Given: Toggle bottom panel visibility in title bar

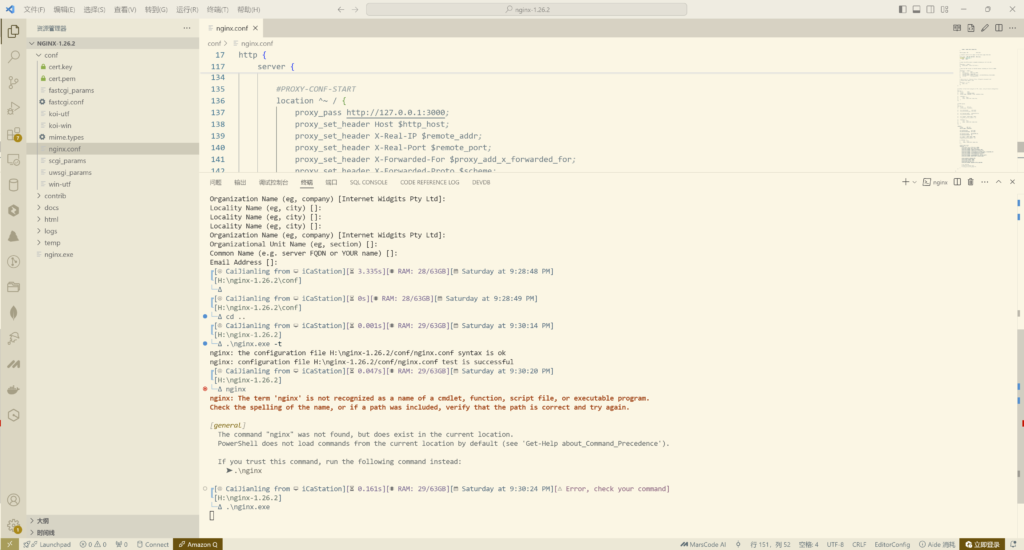Looking at the screenshot, I should click(x=916, y=9).
